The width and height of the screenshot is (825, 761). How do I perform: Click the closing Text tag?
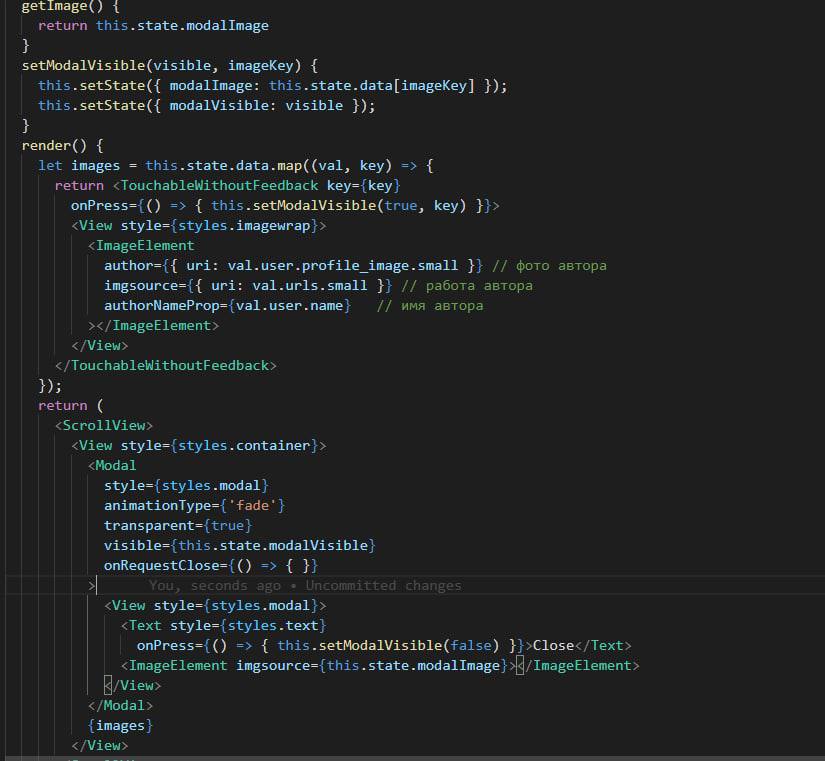coord(603,646)
